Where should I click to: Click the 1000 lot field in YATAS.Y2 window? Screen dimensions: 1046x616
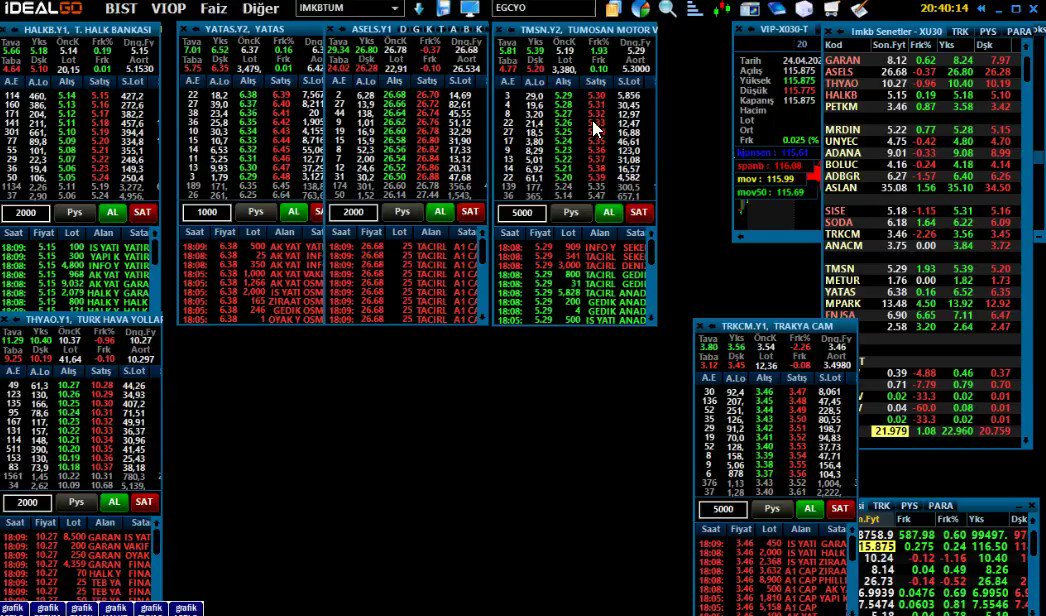(x=207, y=212)
